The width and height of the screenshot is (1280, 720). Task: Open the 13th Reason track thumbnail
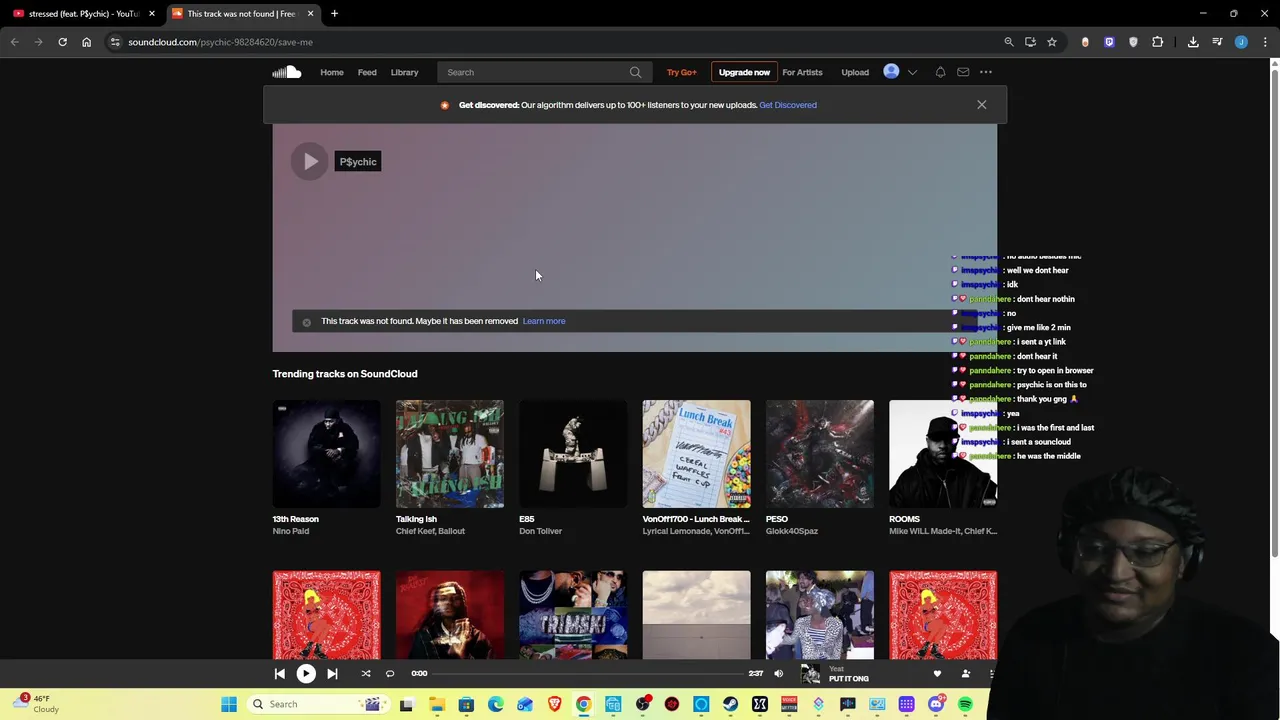pos(326,454)
